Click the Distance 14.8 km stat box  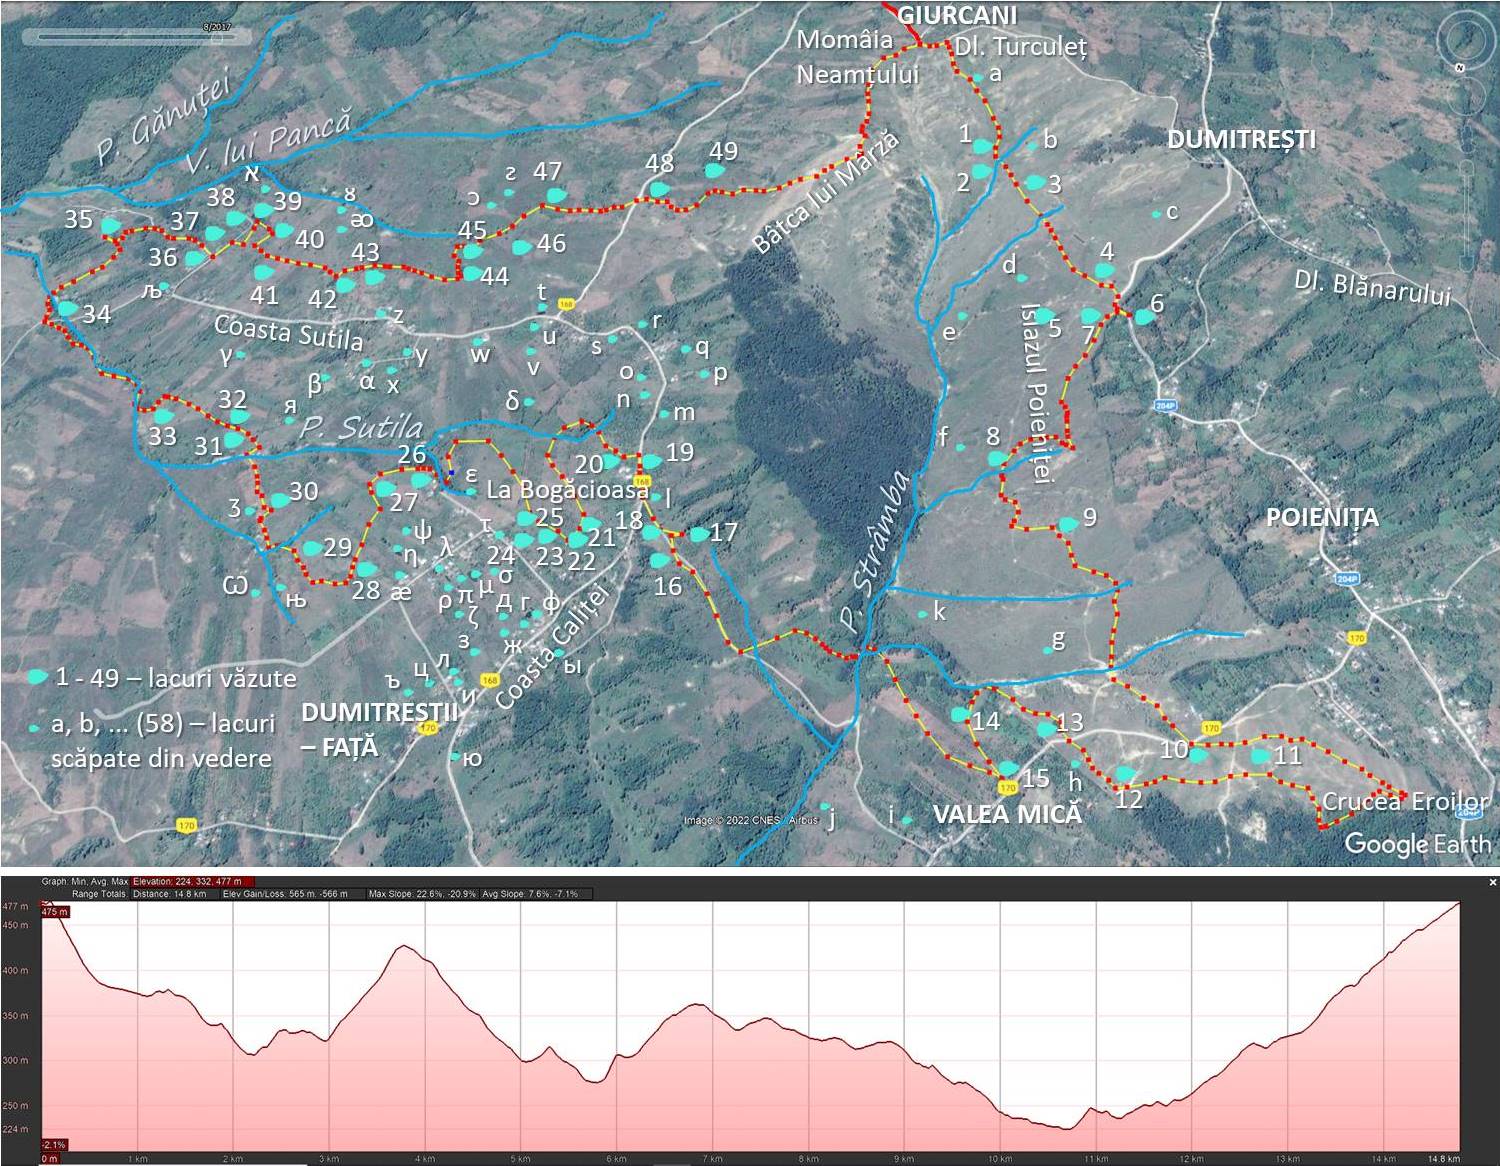pyautogui.click(x=169, y=894)
